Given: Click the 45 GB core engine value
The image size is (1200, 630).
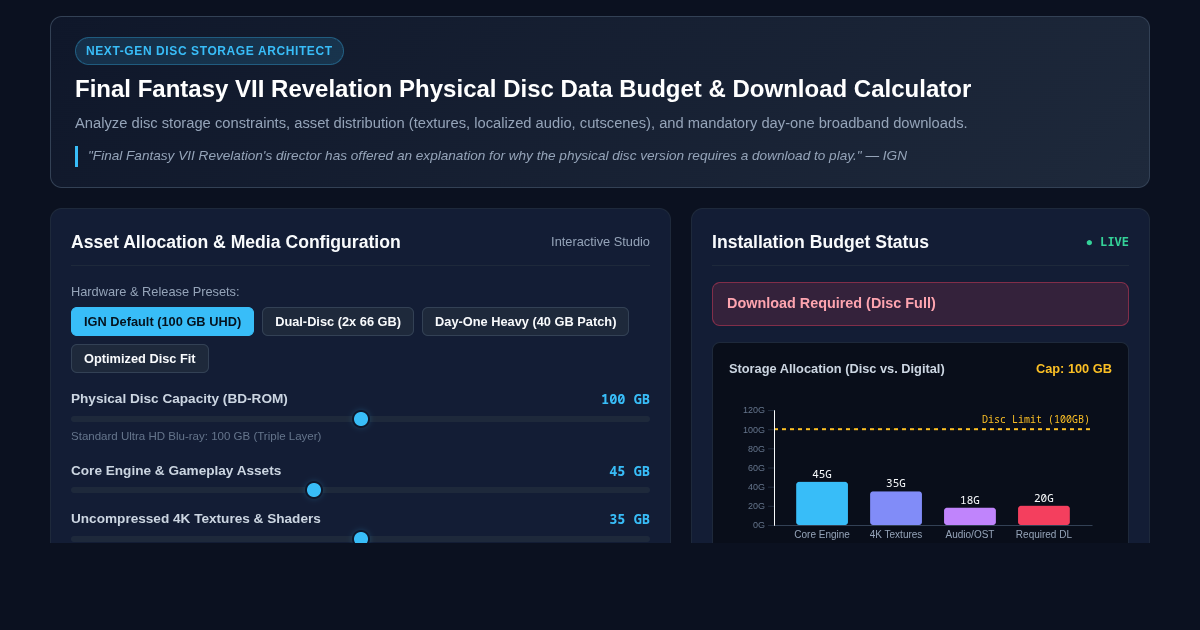Looking at the screenshot, I should pos(629,471).
